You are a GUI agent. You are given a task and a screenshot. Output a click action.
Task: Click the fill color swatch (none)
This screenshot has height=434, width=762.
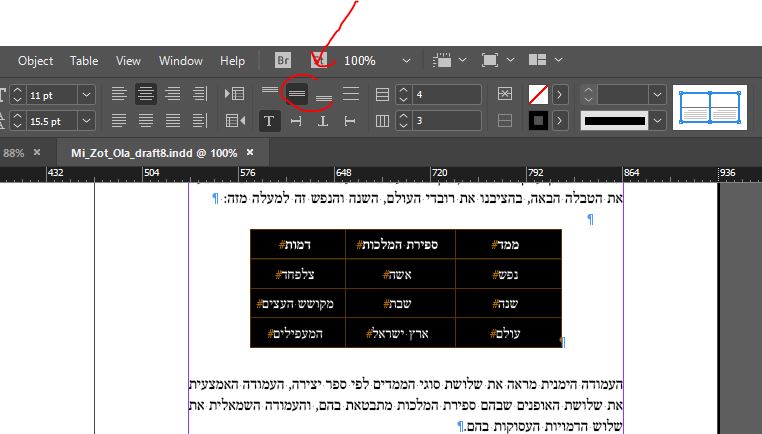[x=538, y=95]
